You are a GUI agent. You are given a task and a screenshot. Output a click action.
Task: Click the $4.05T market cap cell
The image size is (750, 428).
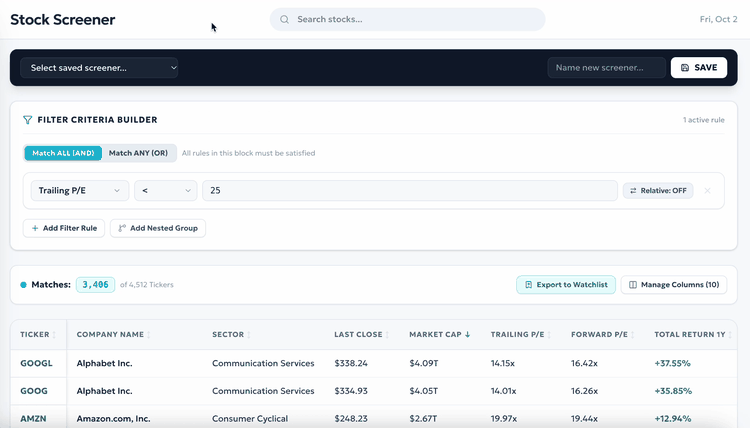point(424,391)
